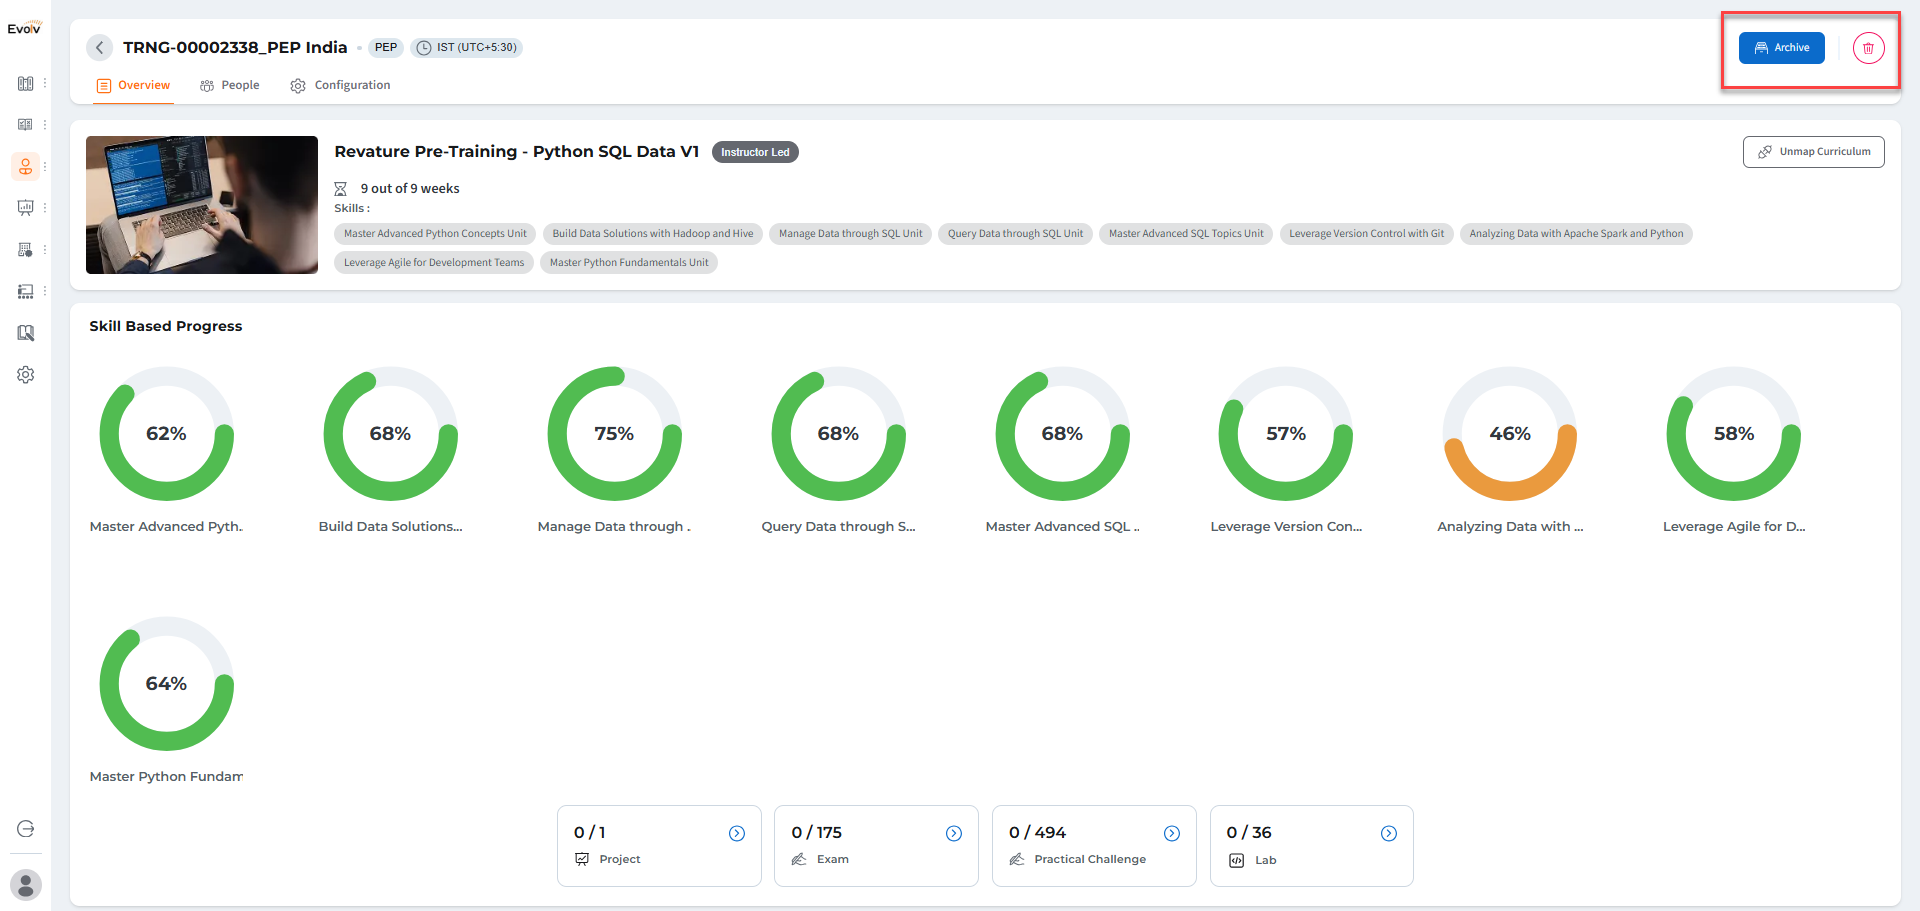The image size is (1920, 911).
Task: Select 'Analyzing Data with Apache Spark and Python' chip
Action: tap(1576, 234)
